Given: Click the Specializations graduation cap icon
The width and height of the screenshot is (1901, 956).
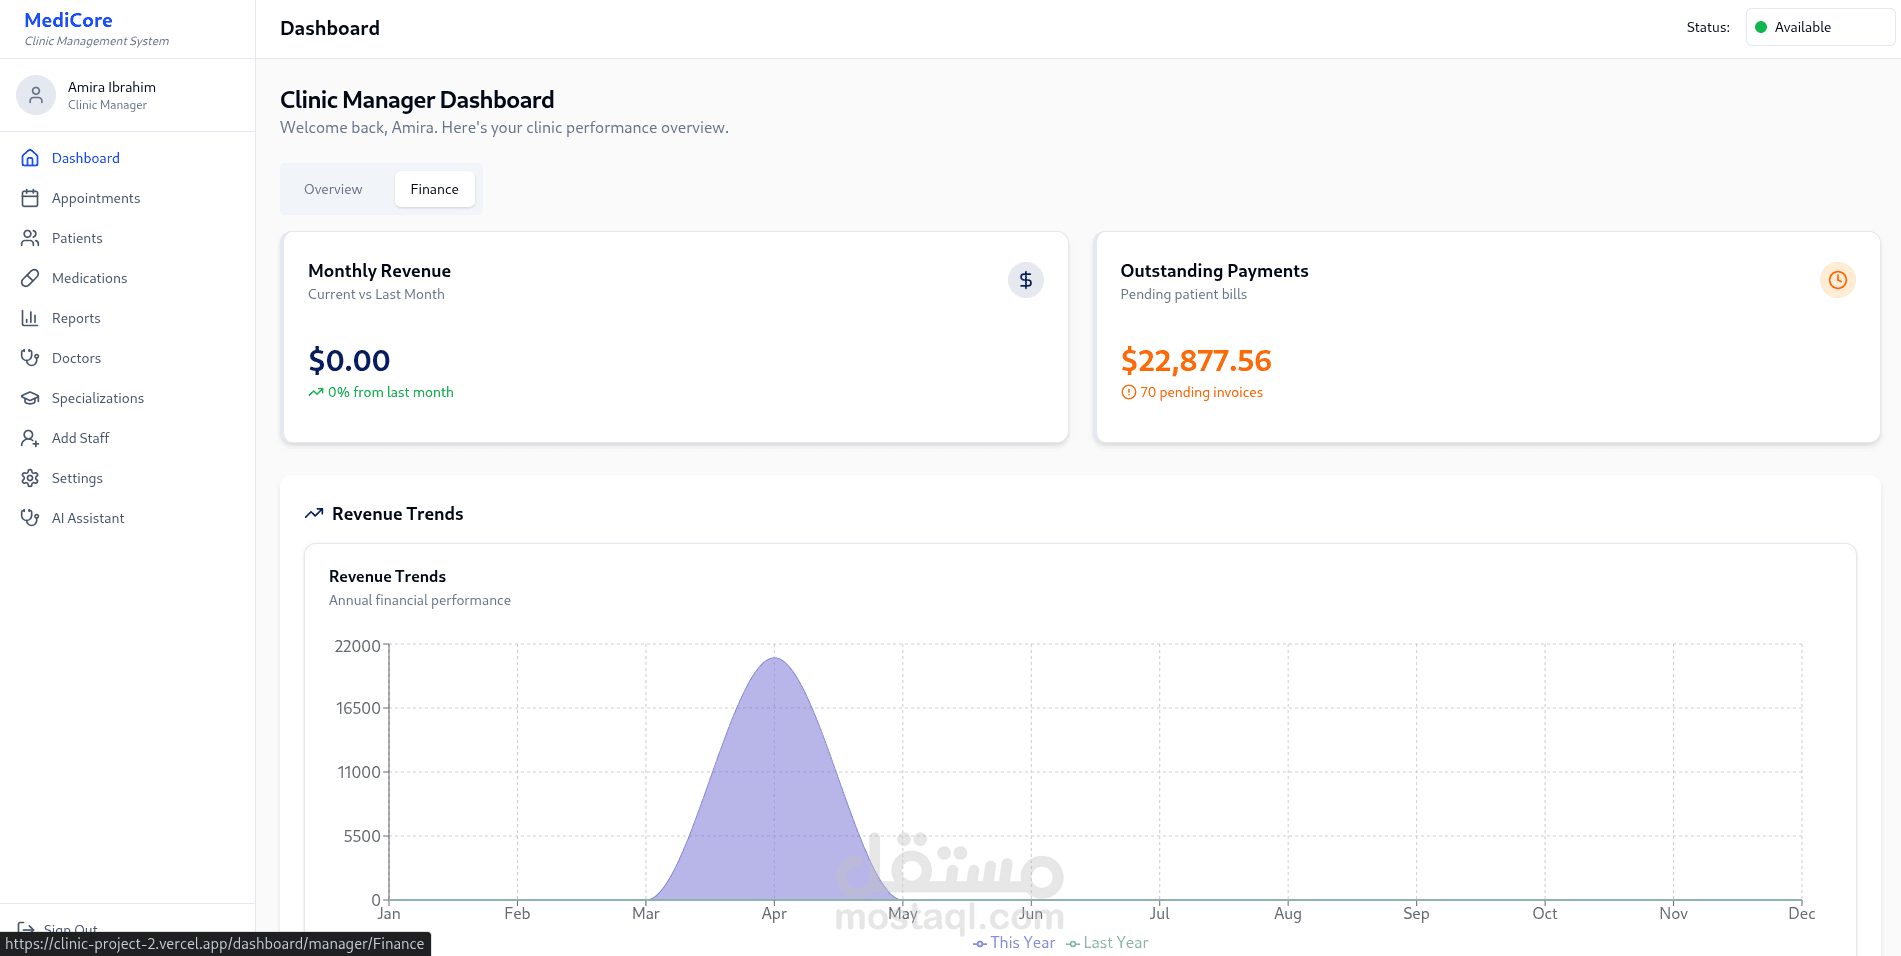Looking at the screenshot, I should click(30, 398).
